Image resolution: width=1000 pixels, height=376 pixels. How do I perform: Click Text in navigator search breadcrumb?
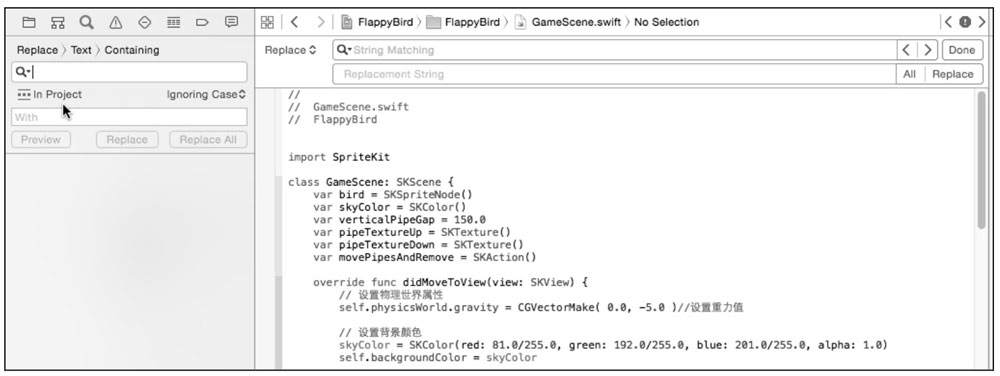pos(81,50)
